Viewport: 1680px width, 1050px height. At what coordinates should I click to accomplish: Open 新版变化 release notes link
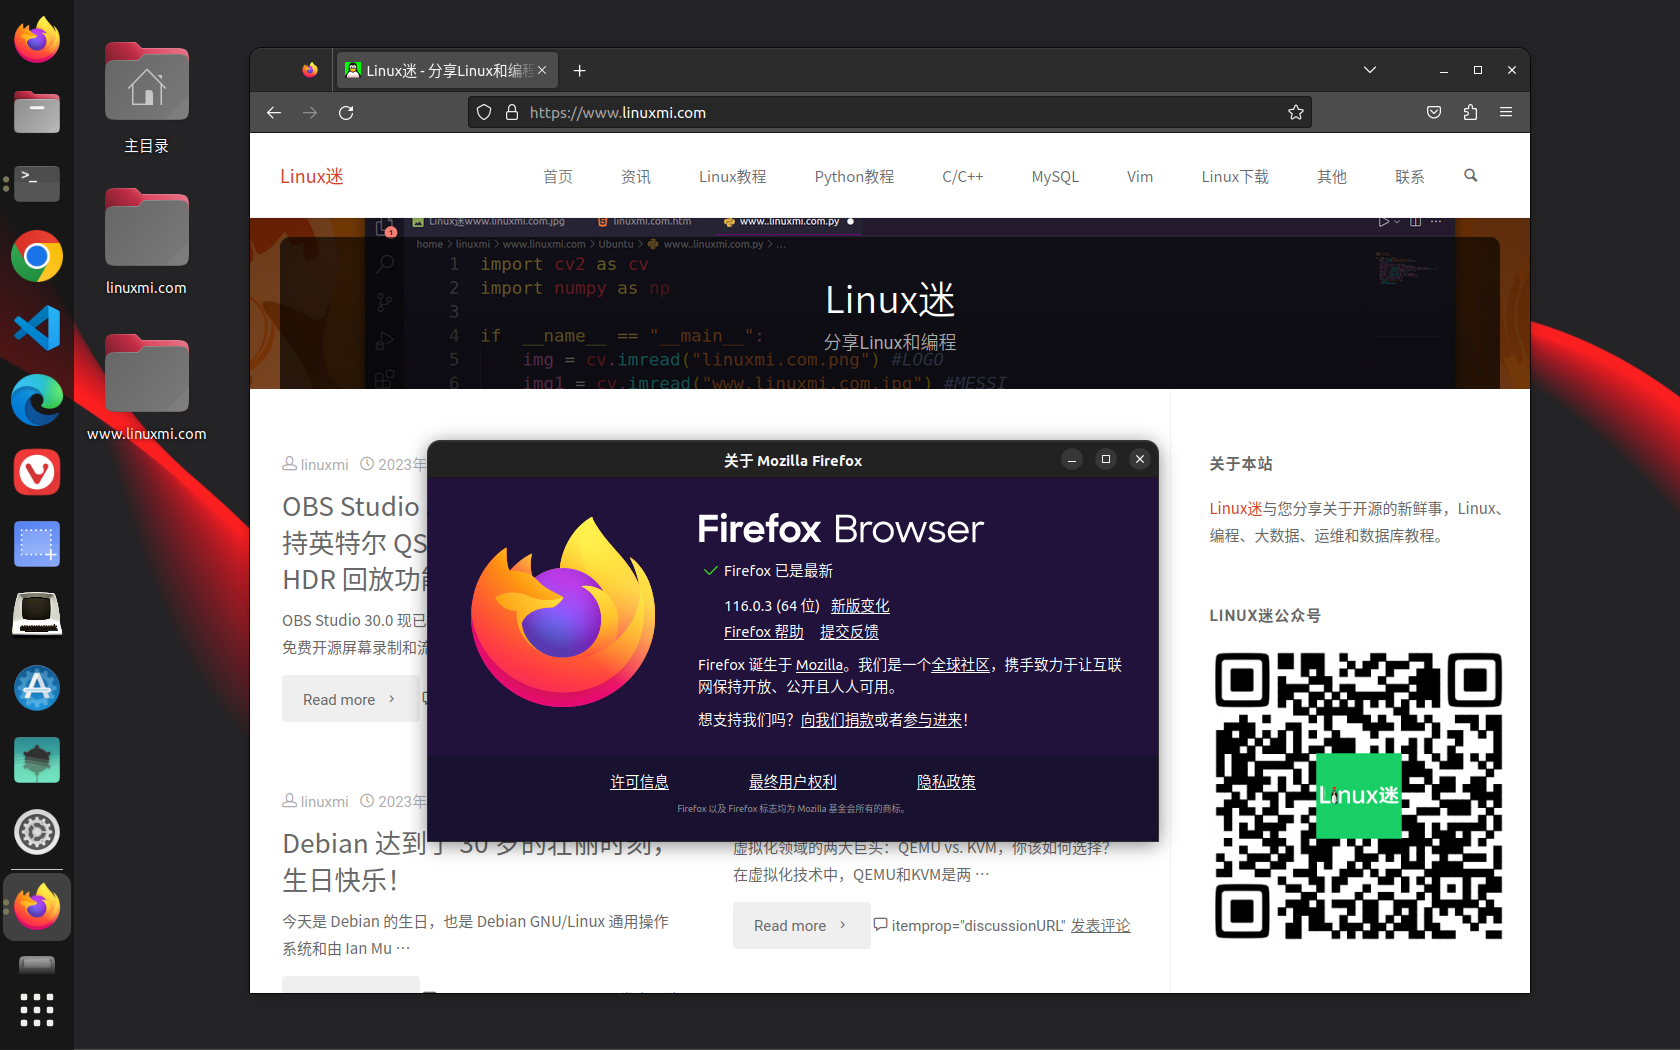tap(860, 606)
